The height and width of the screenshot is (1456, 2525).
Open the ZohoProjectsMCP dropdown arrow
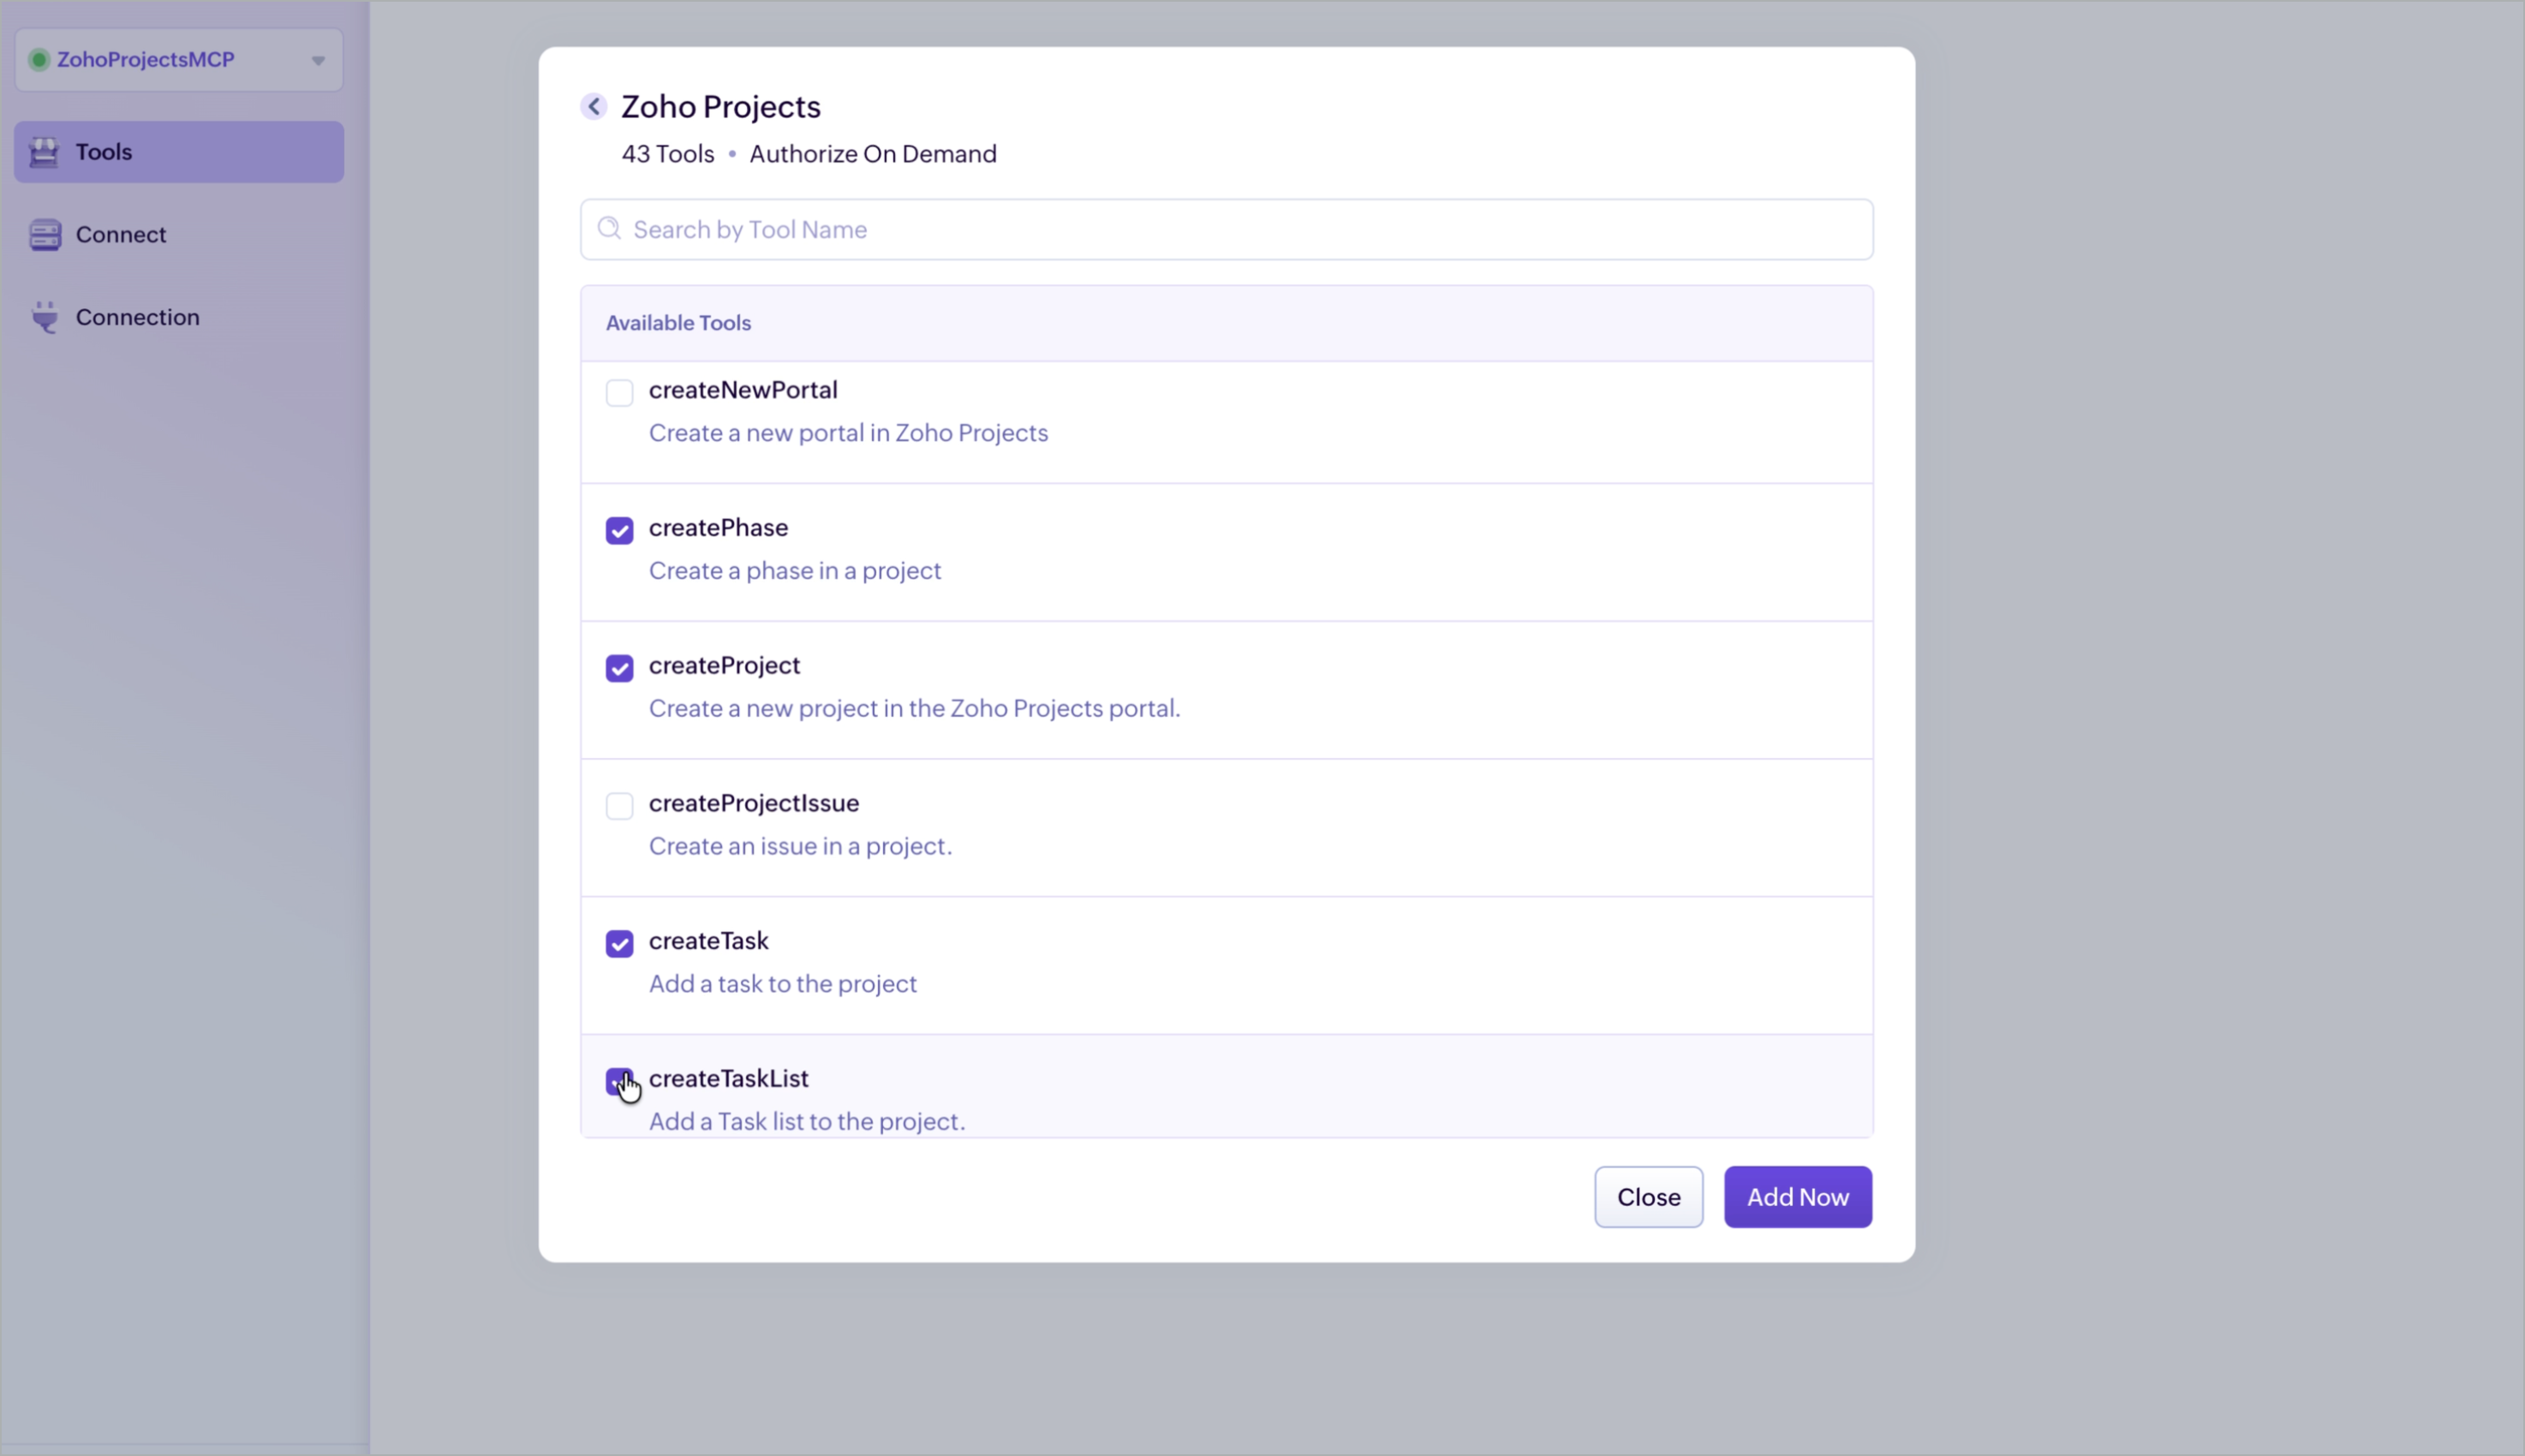[x=318, y=61]
